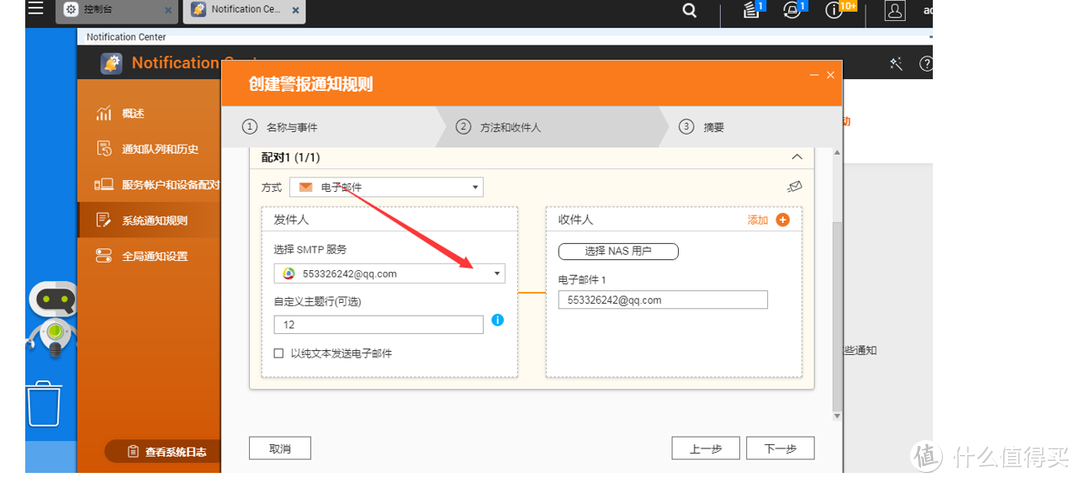Enable 以纯文本发送电子邮件 checkbox
Screen dimensions: 1080x483
(x=279, y=353)
